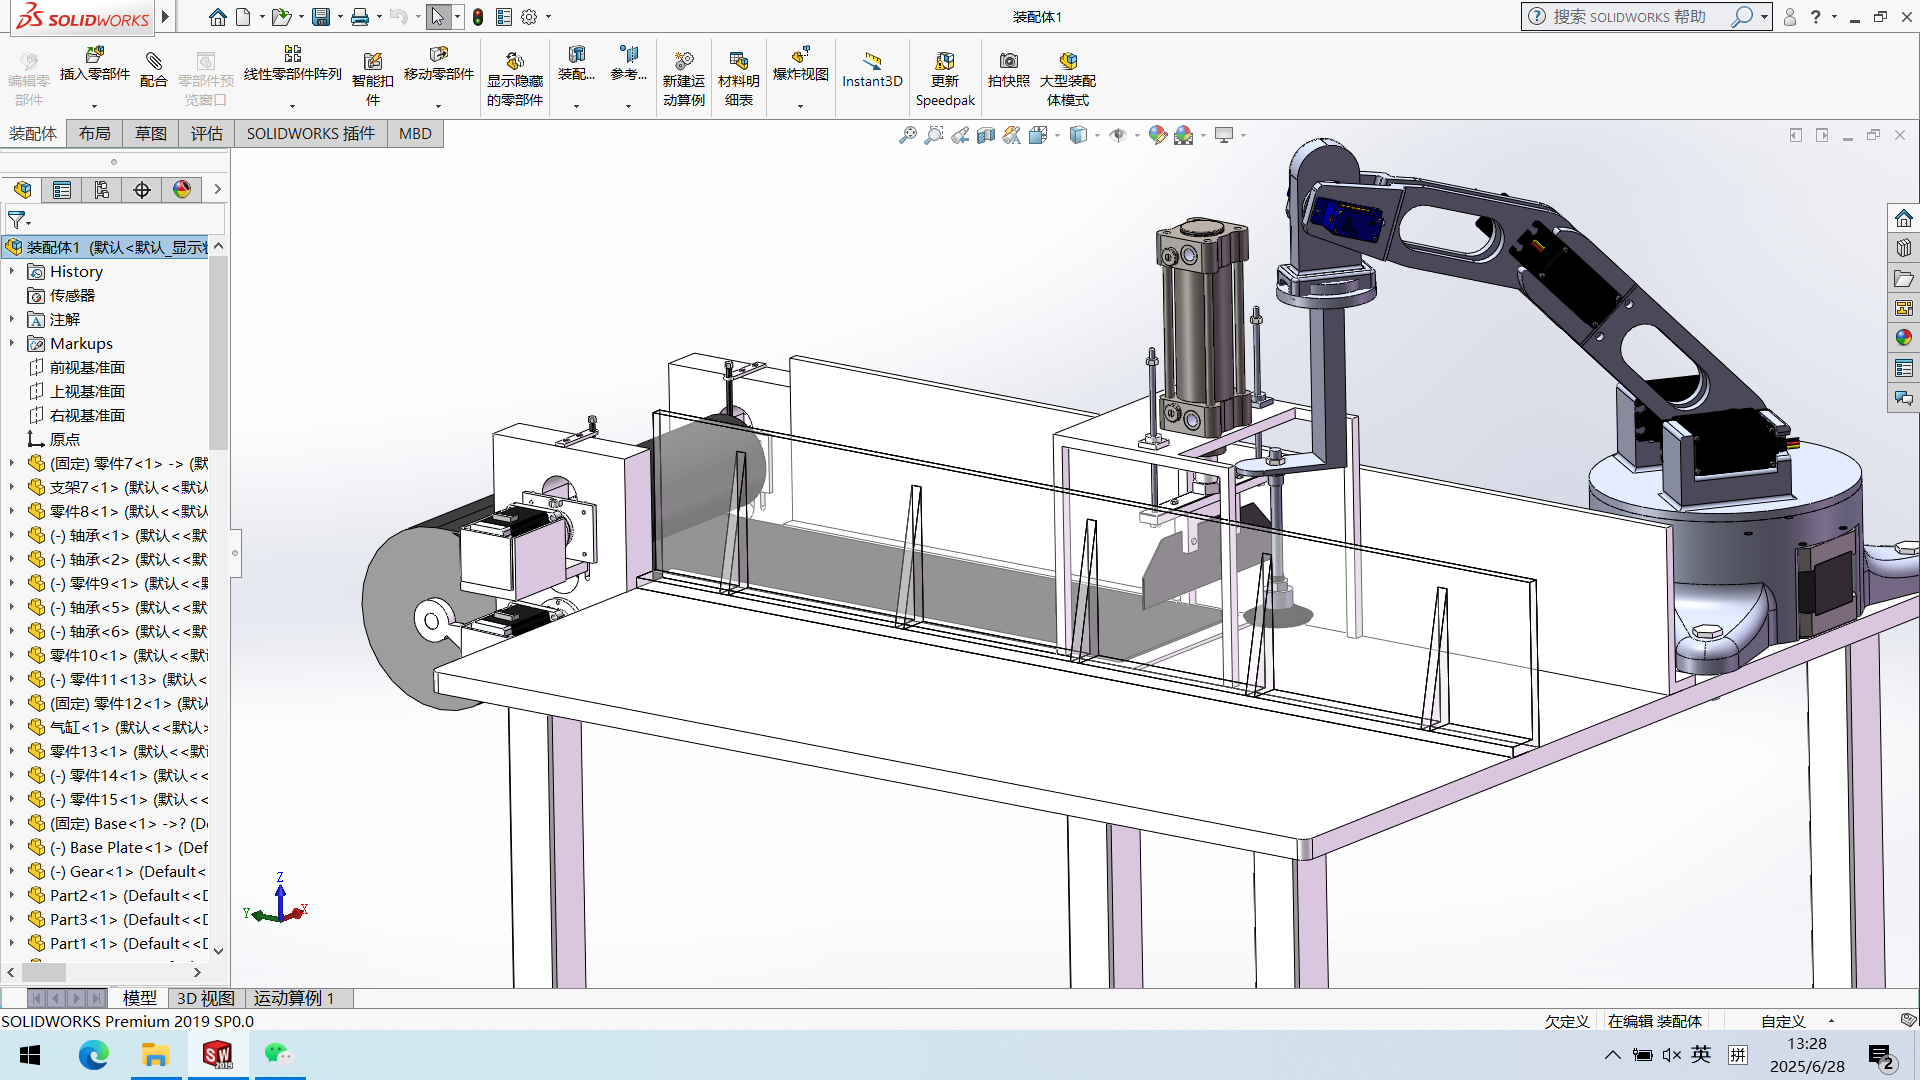
Task: Open the 配合 (Mate) tool
Action: point(153,69)
